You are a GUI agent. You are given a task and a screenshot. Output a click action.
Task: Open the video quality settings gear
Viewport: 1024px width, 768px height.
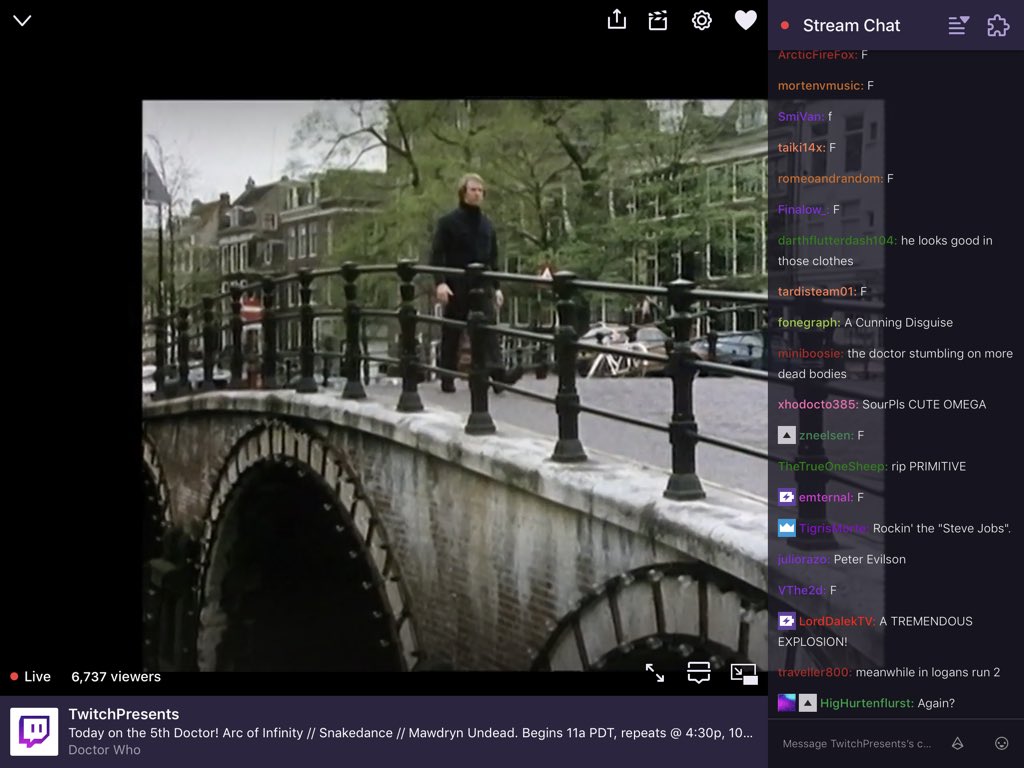(701, 20)
